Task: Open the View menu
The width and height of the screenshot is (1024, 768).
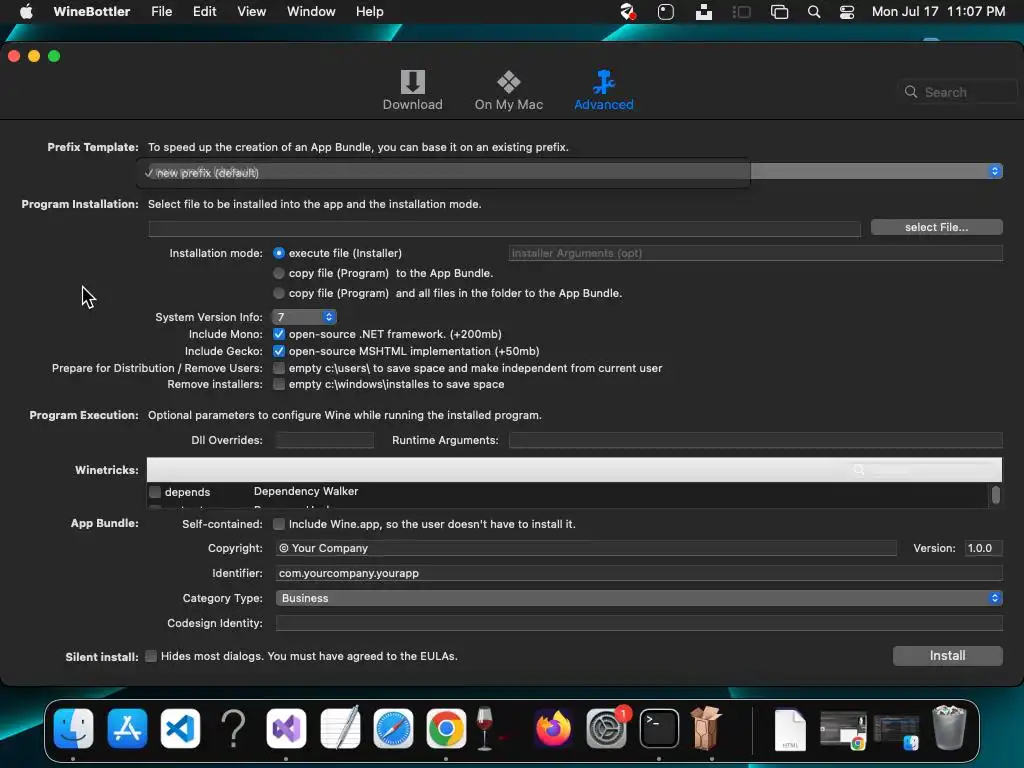Action: coord(251,12)
